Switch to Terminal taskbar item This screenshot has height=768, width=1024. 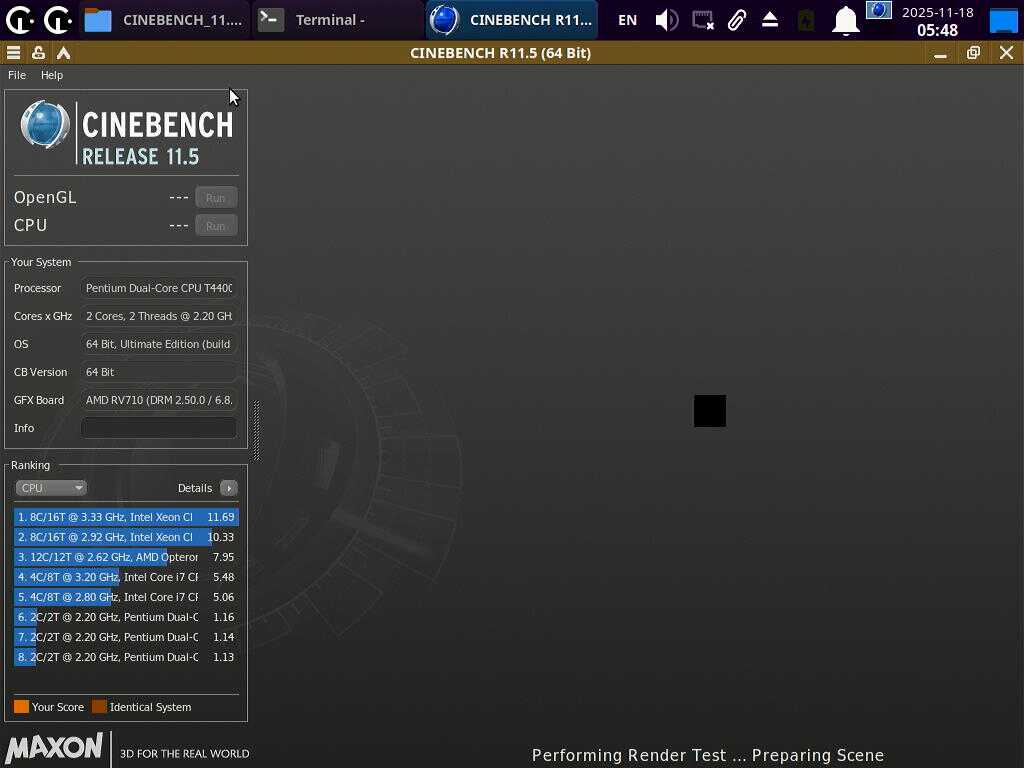(337, 20)
